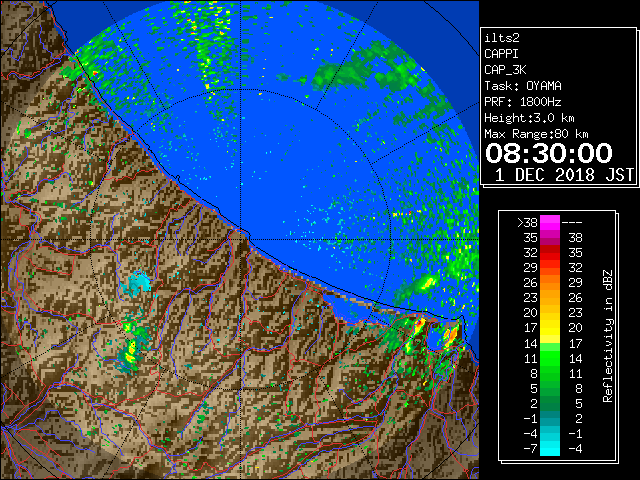Click the 'CAPPI' product label
Image resolution: width=640 pixels, height=480 pixels.
tap(501, 54)
